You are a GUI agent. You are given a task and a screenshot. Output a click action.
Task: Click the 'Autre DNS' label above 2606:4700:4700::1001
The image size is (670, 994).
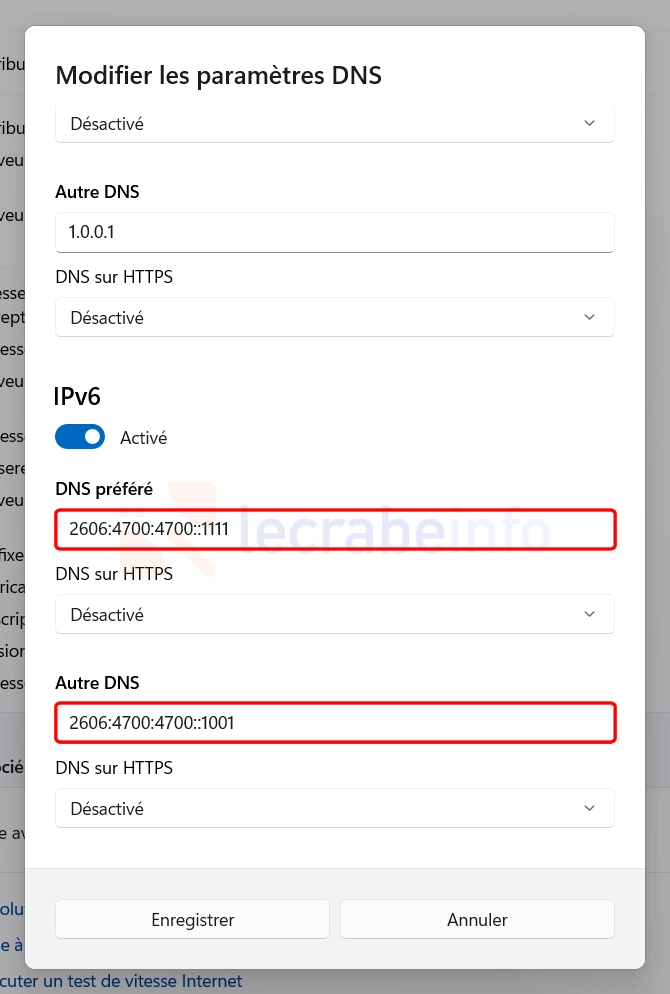click(97, 683)
